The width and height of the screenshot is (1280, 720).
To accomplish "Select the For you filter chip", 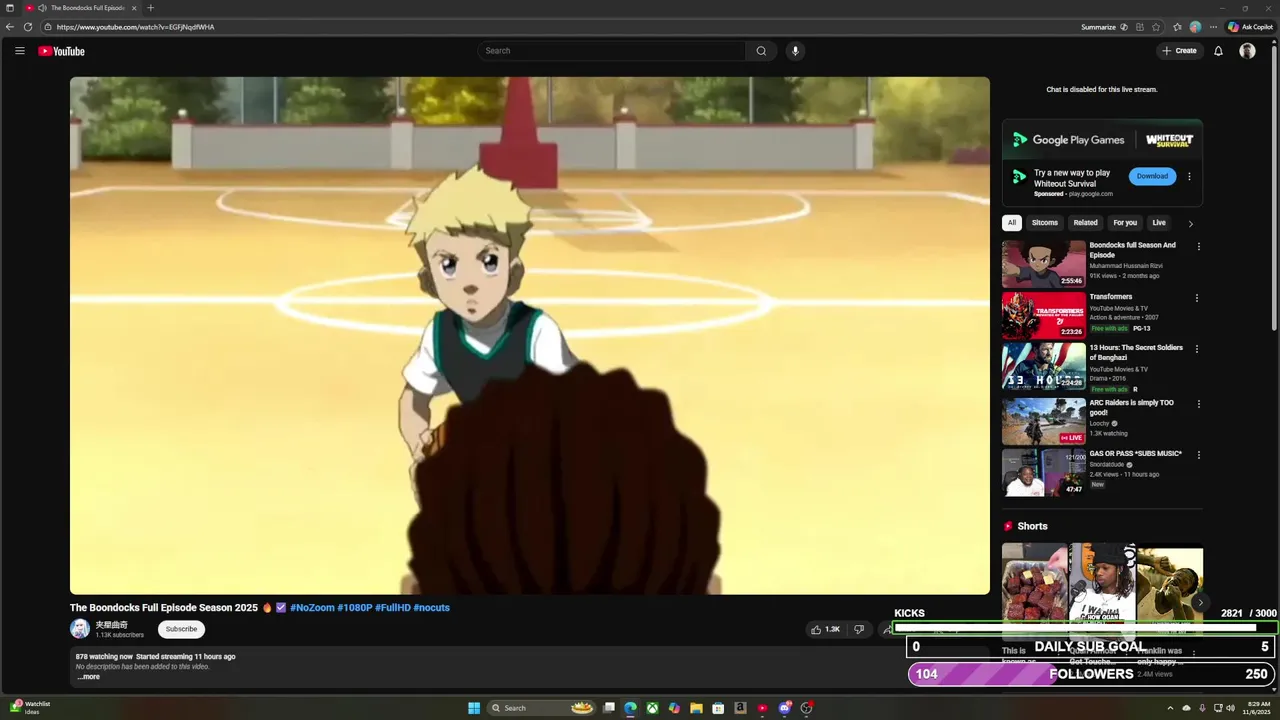I will (x=1125, y=223).
